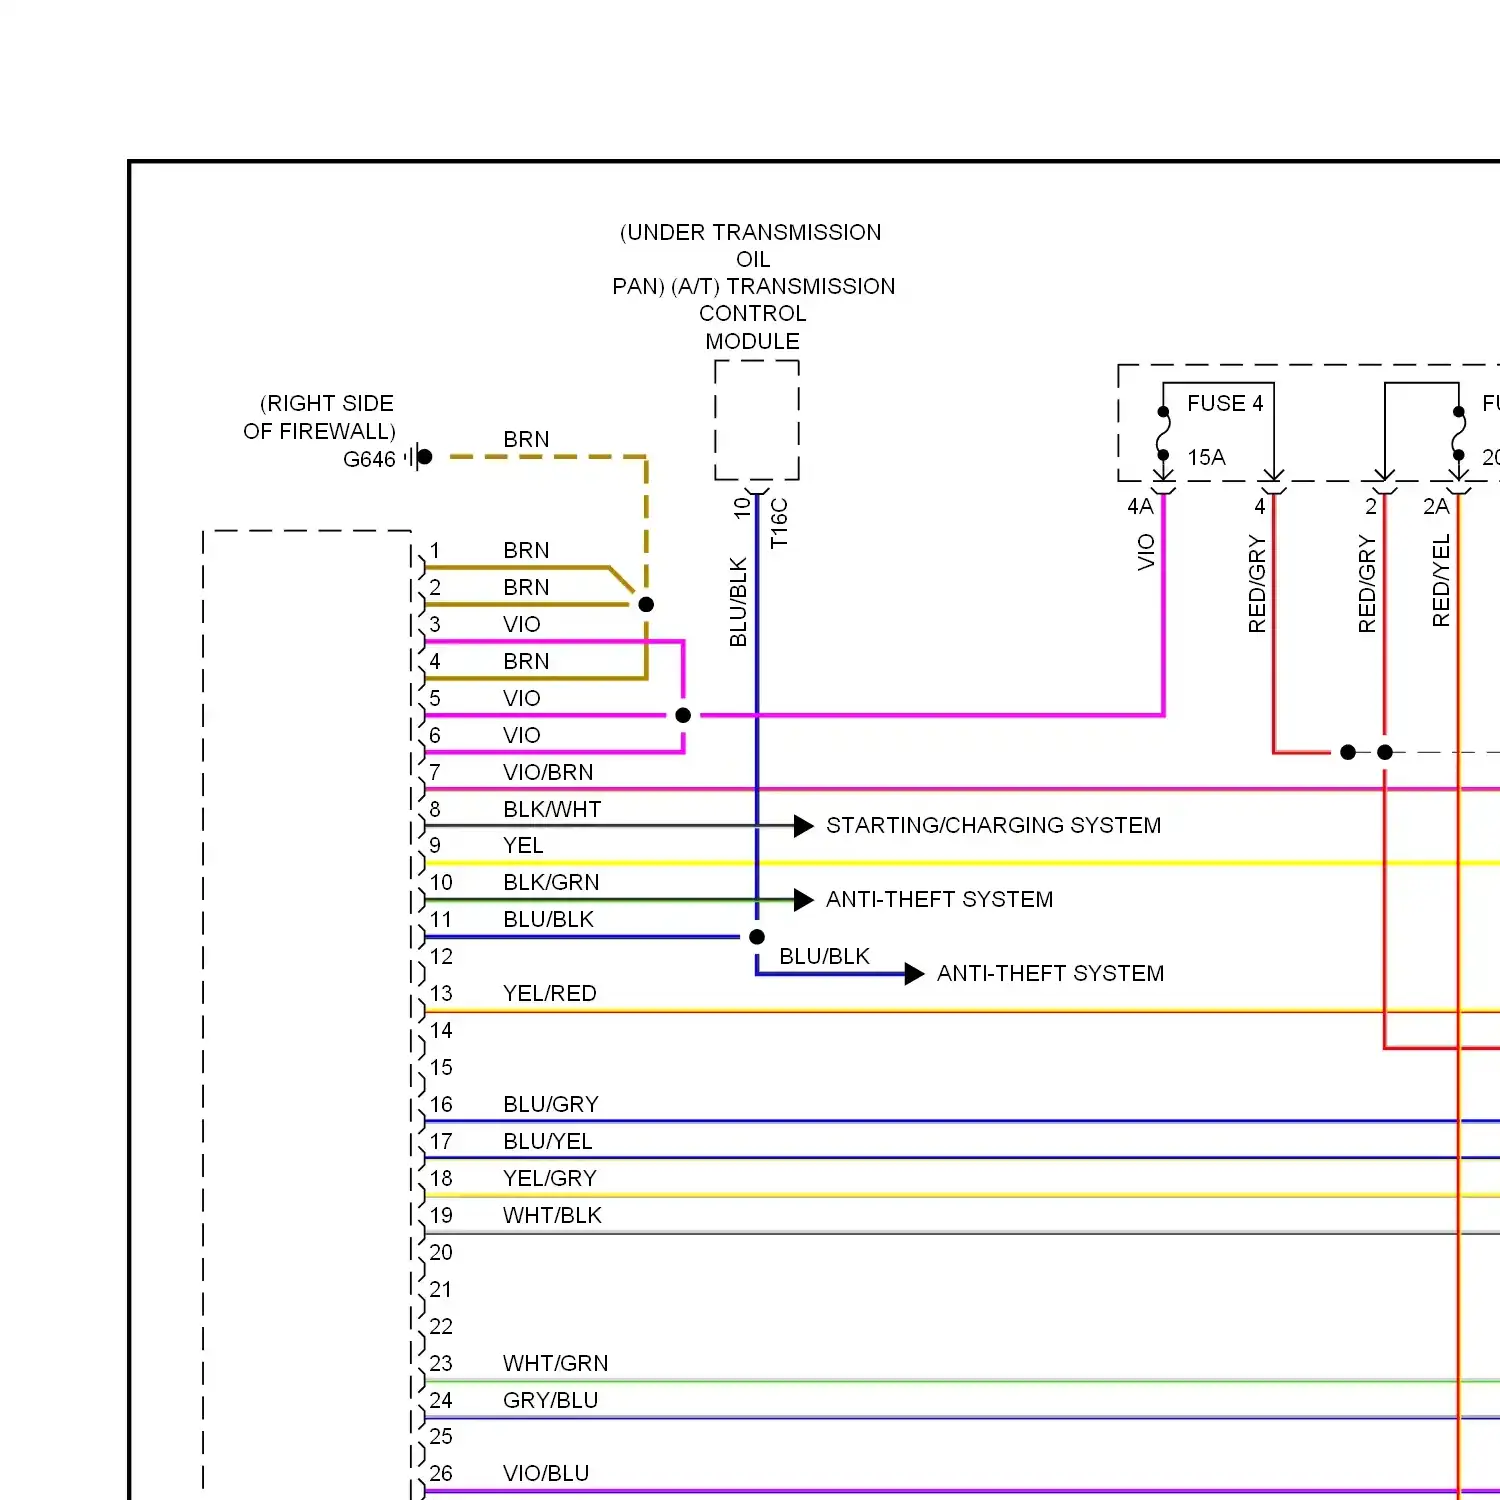Select the VIO label at pin 5
This screenshot has width=1500, height=1500.
coord(521,698)
